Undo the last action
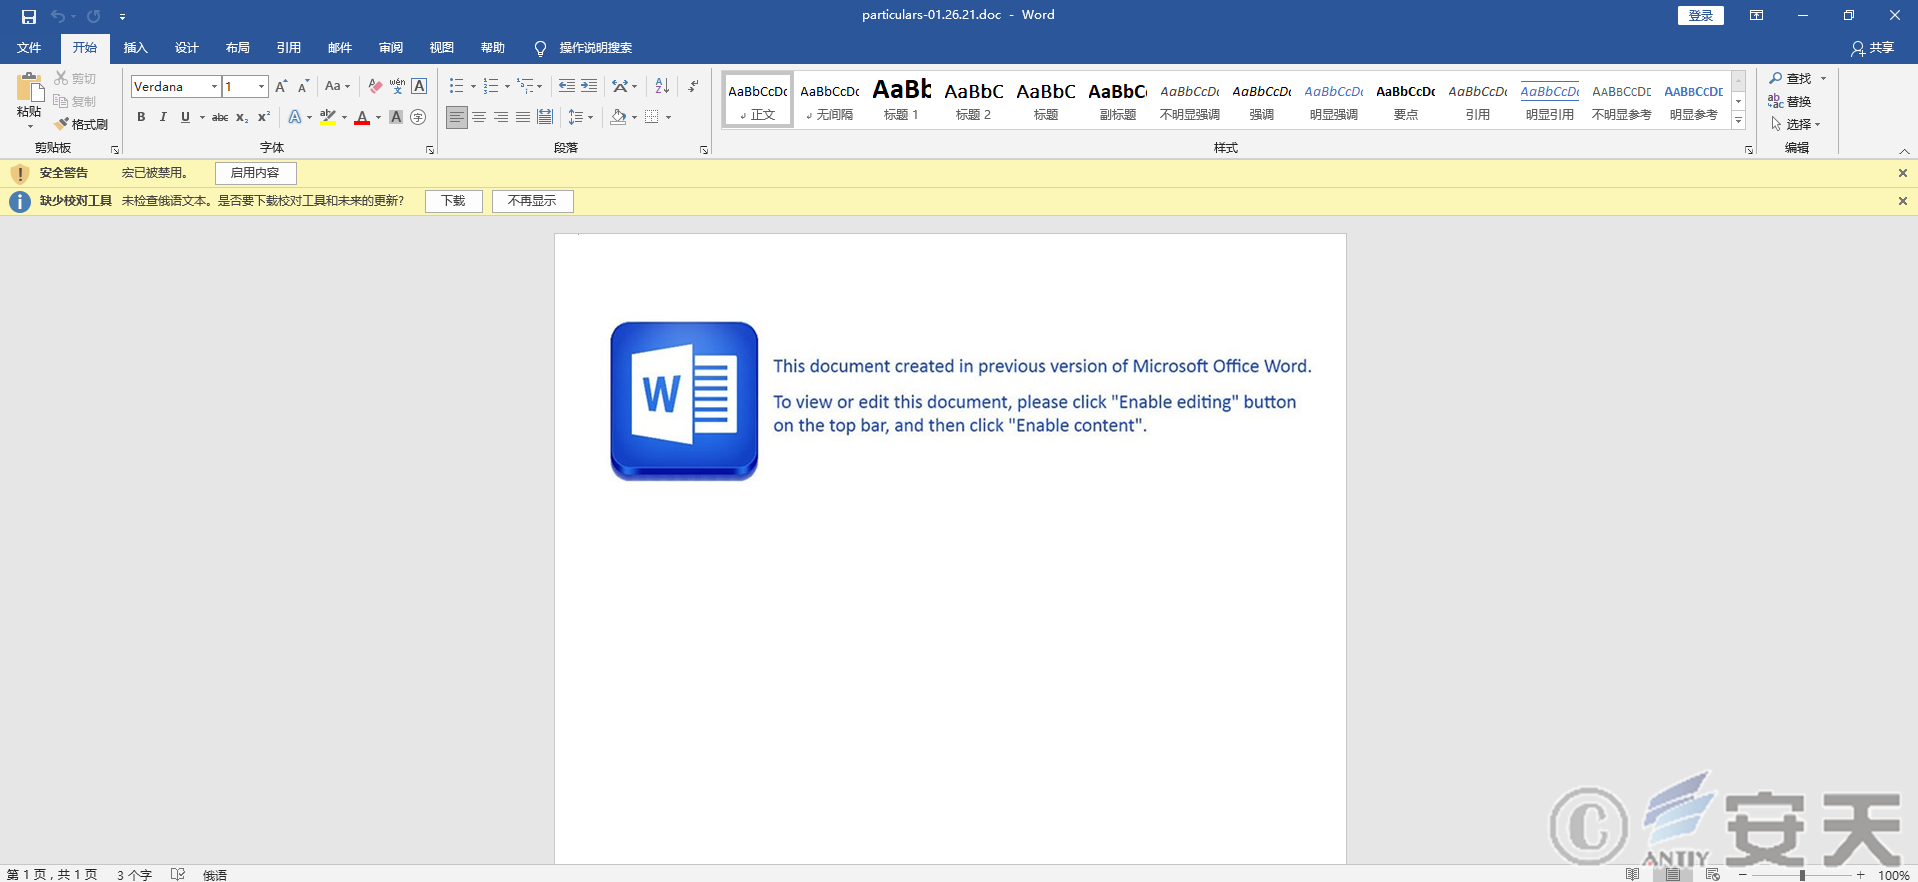This screenshot has height=882, width=1918. tap(58, 16)
